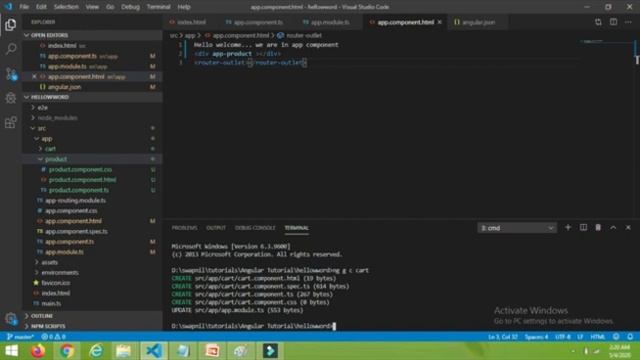This screenshot has width=640, height=360.
Task: Kill the terminal with trash icon
Action: point(598,227)
